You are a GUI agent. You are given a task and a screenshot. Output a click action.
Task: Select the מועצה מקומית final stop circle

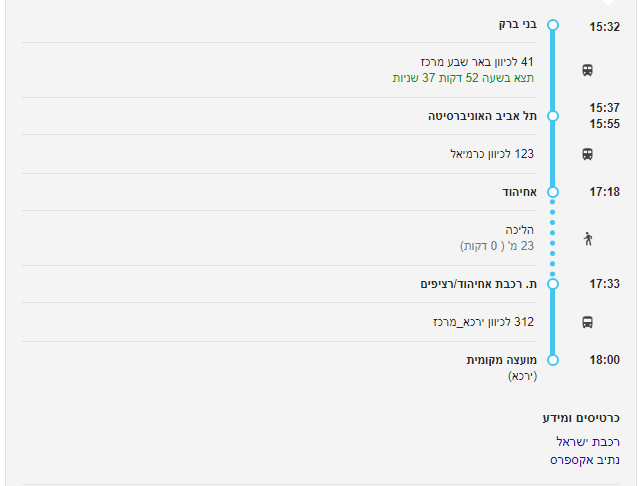coord(553,359)
